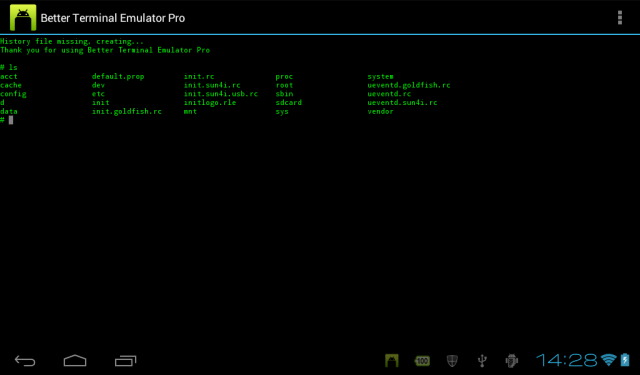Tap the 'mnt' directory entry

coord(190,111)
